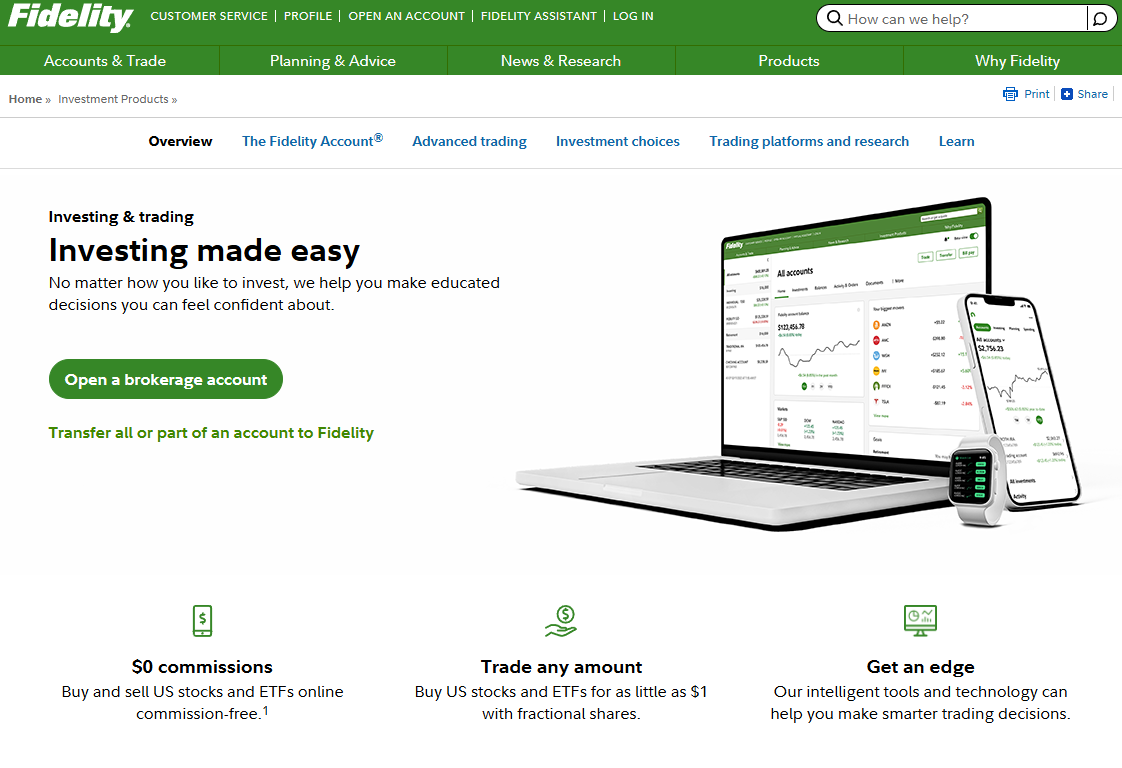Image resolution: width=1122 pixels, height=768 pixels.
Task: Click Transfer all or part of an account link
Action: (x=211, y=432)
